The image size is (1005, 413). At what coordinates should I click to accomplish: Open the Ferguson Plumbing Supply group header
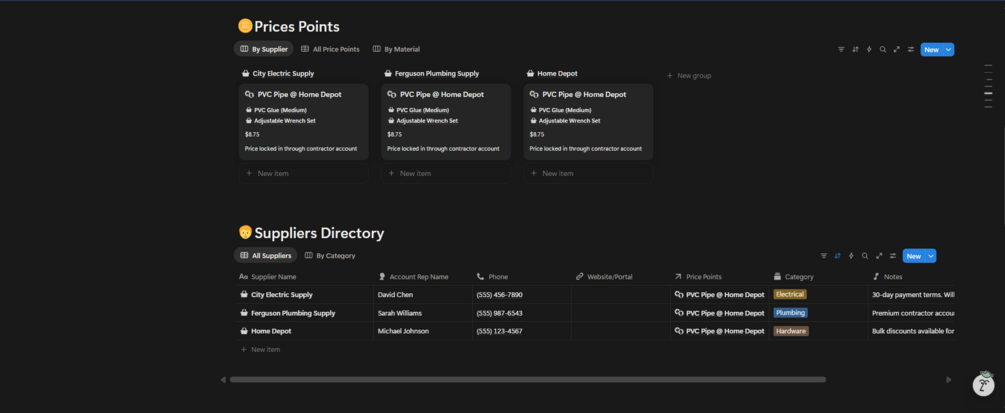431,74
